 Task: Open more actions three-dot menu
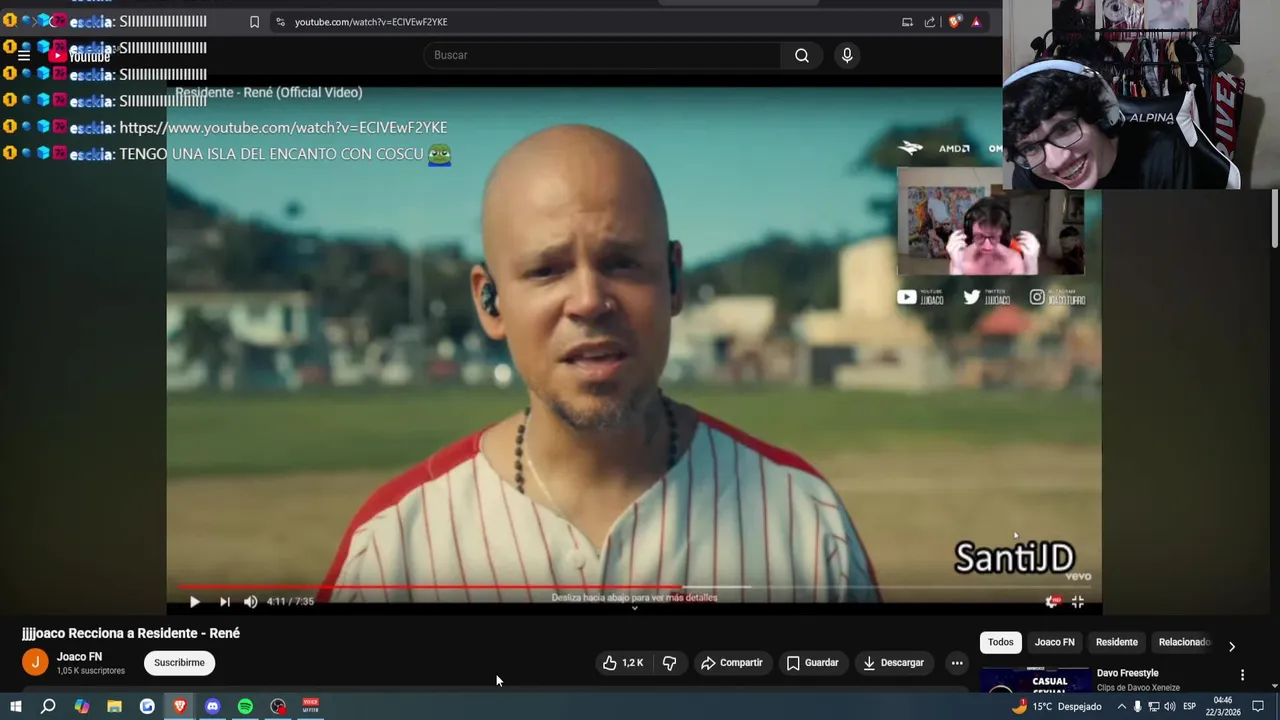[957, 663]
